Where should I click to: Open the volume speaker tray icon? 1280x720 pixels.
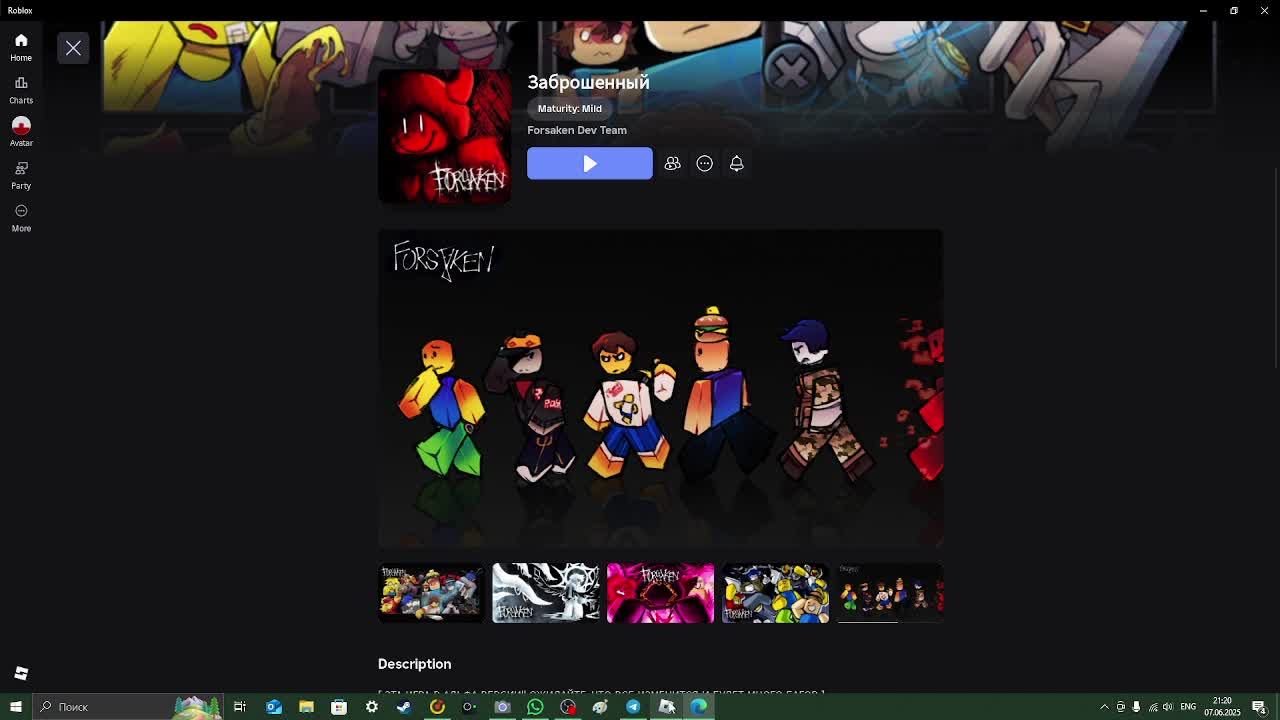coord(1168,707)
